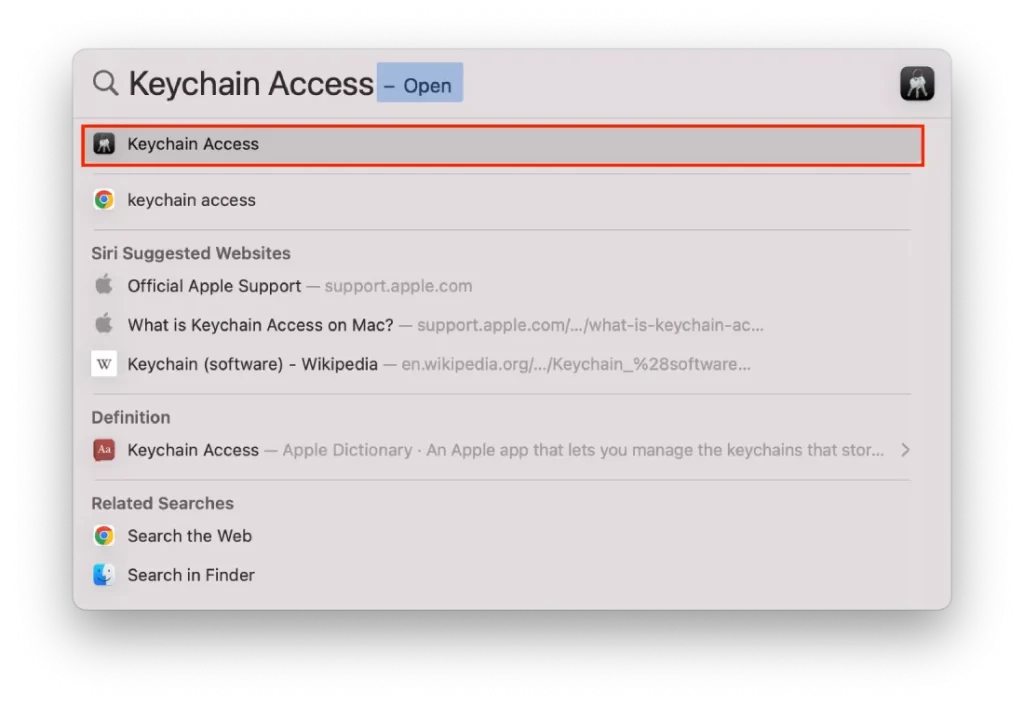
Task: Click the Keychain Access app icon in search bar
Action: pyautogui.click(x=917, y=84)
